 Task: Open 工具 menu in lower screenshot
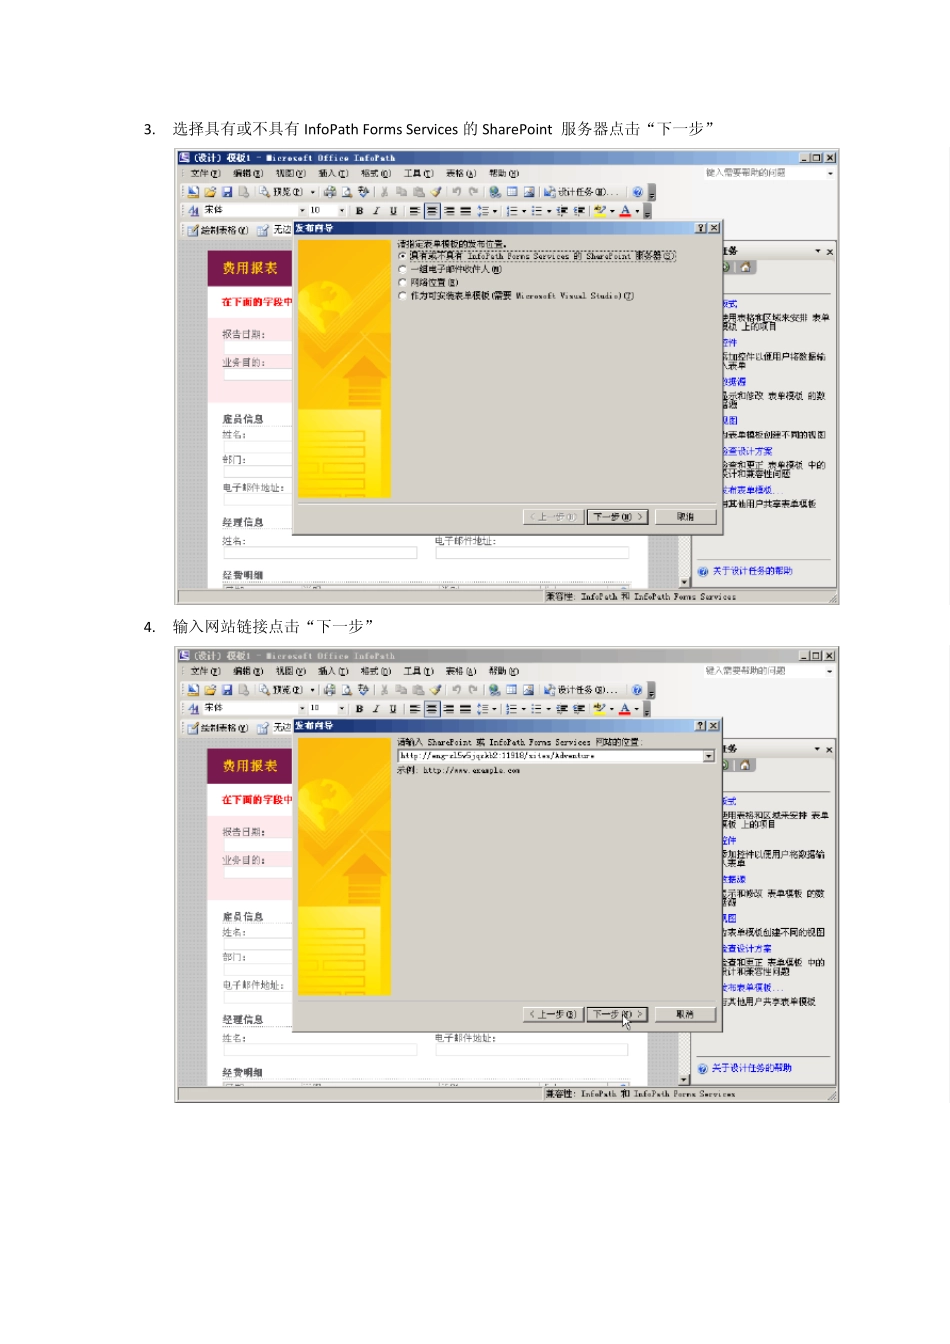click(419, 671)
